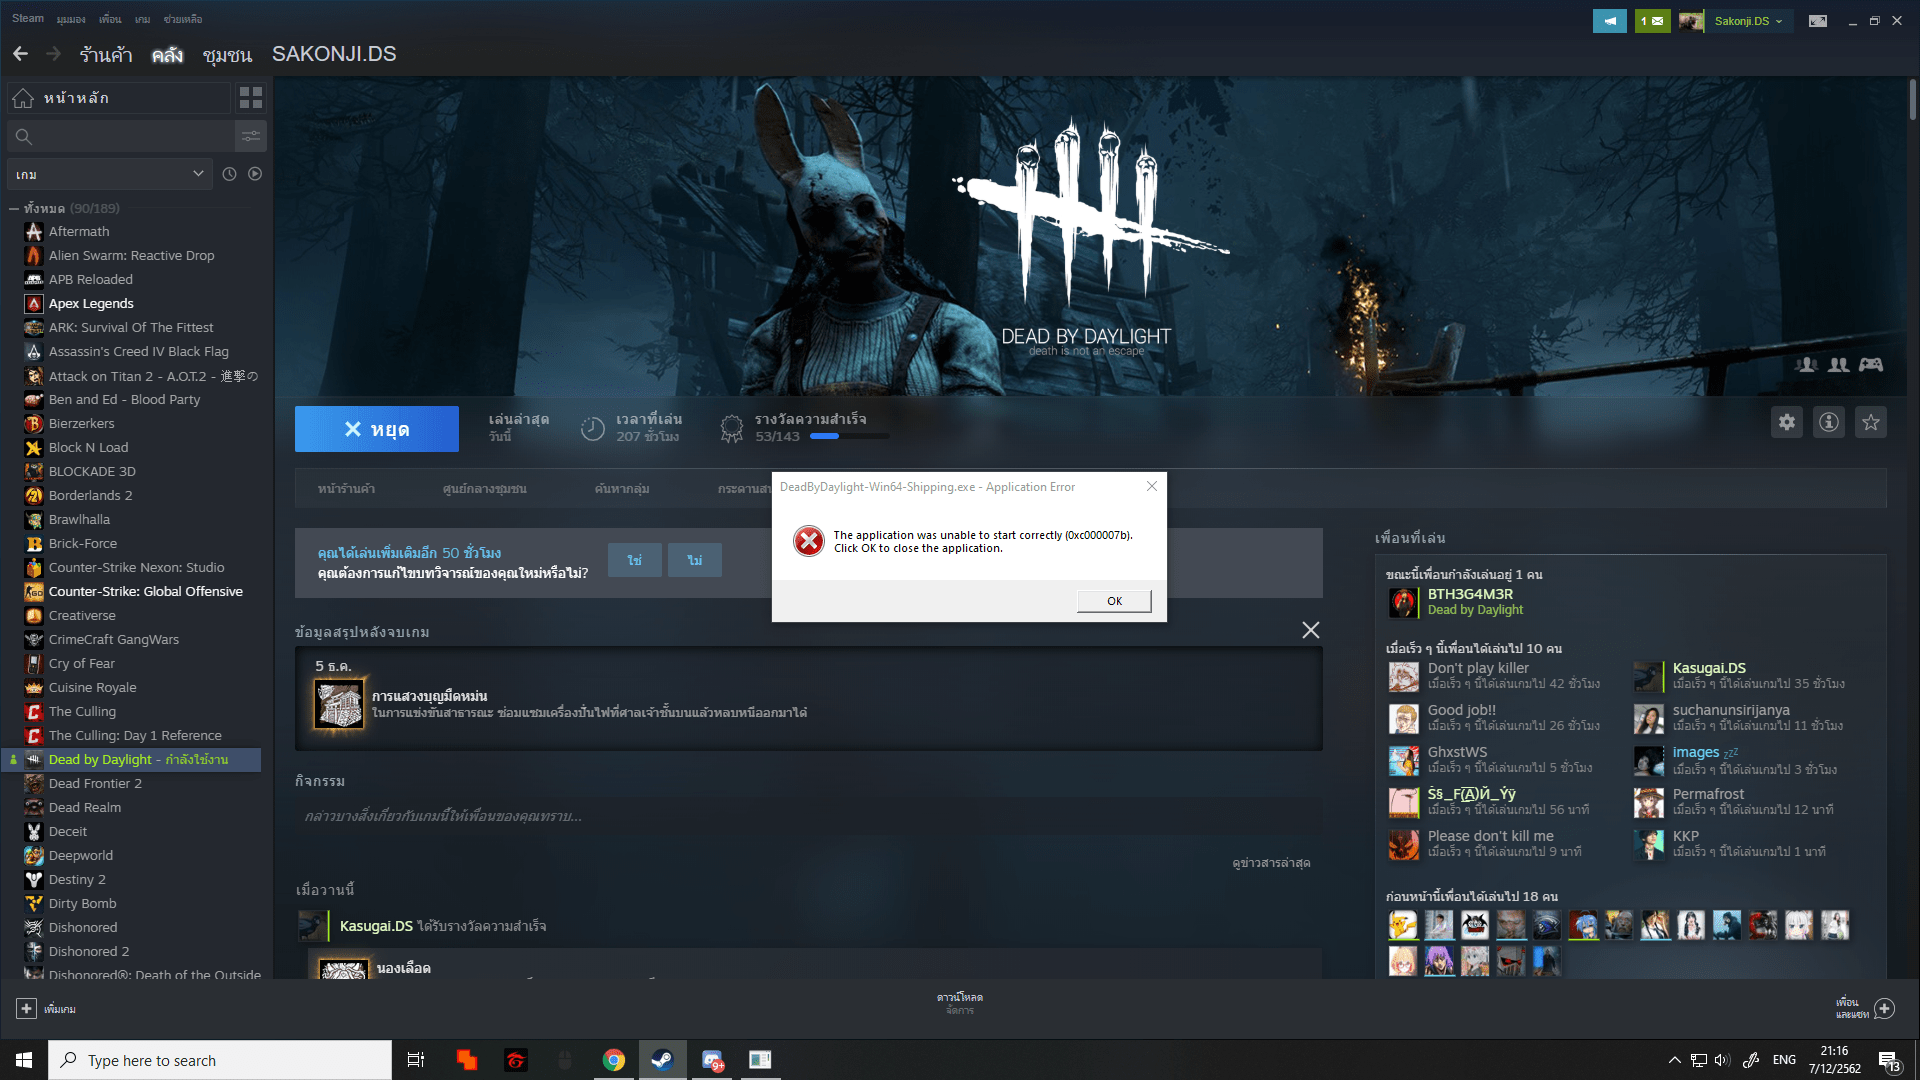Show controller support icon on banner
The image size is (1920, 1080).
[1871, 365]
